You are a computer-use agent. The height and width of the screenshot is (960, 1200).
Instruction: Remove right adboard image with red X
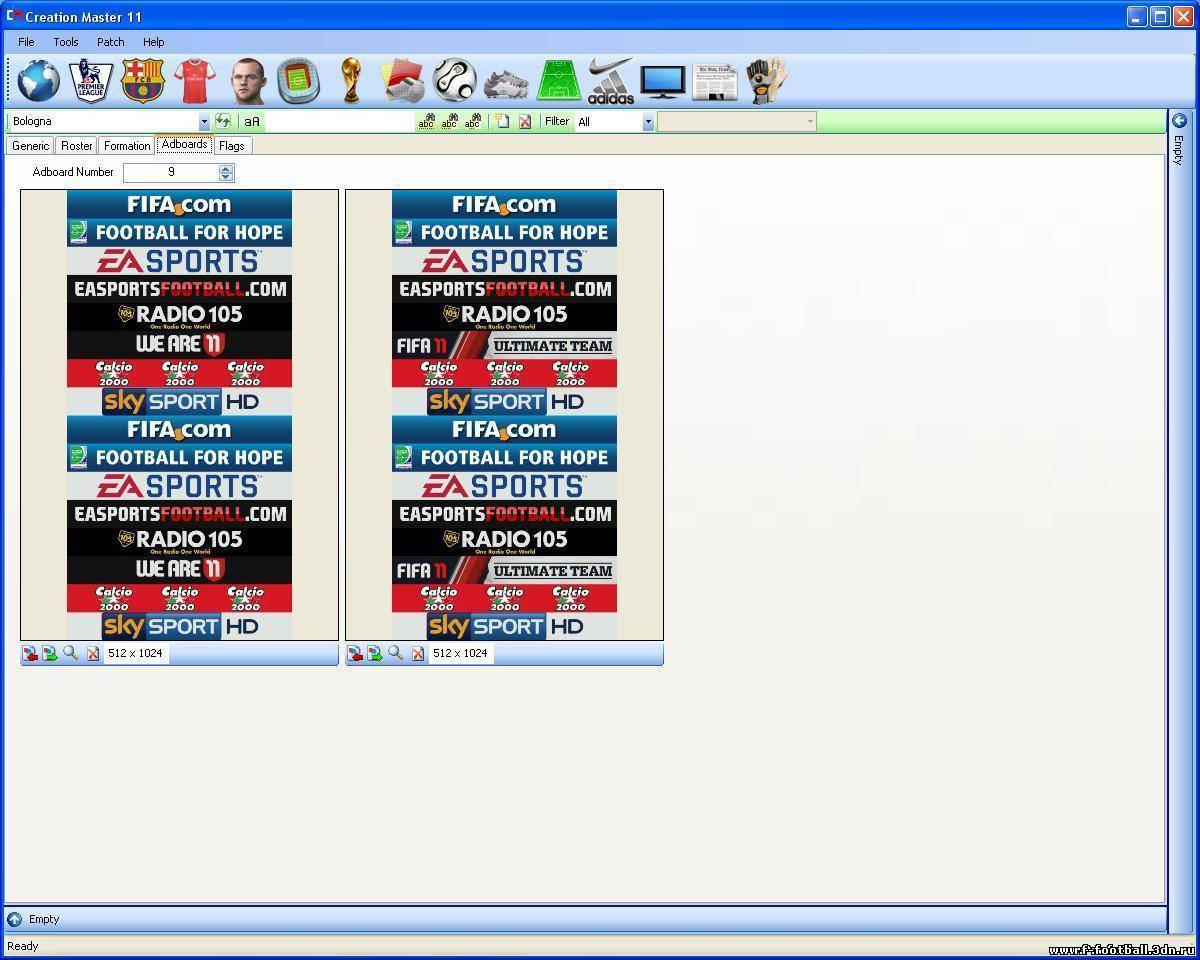coord(418,653)
